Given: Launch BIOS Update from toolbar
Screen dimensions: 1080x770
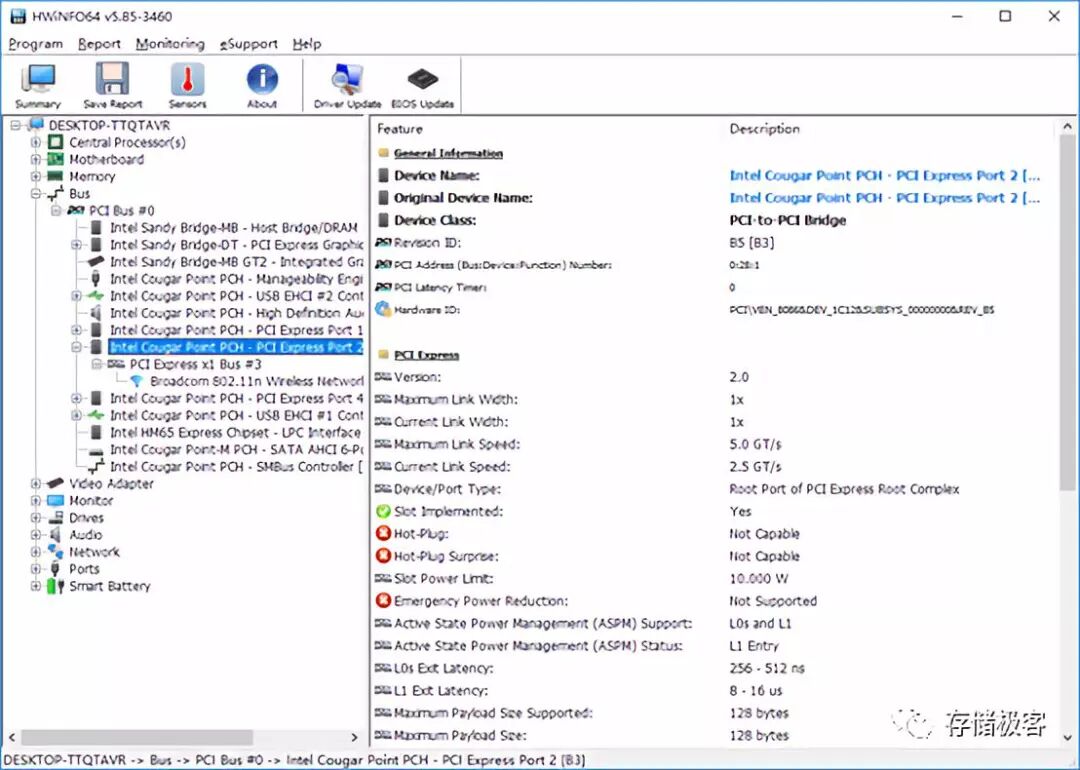Looking at the screenshot, I should (422, 85).
